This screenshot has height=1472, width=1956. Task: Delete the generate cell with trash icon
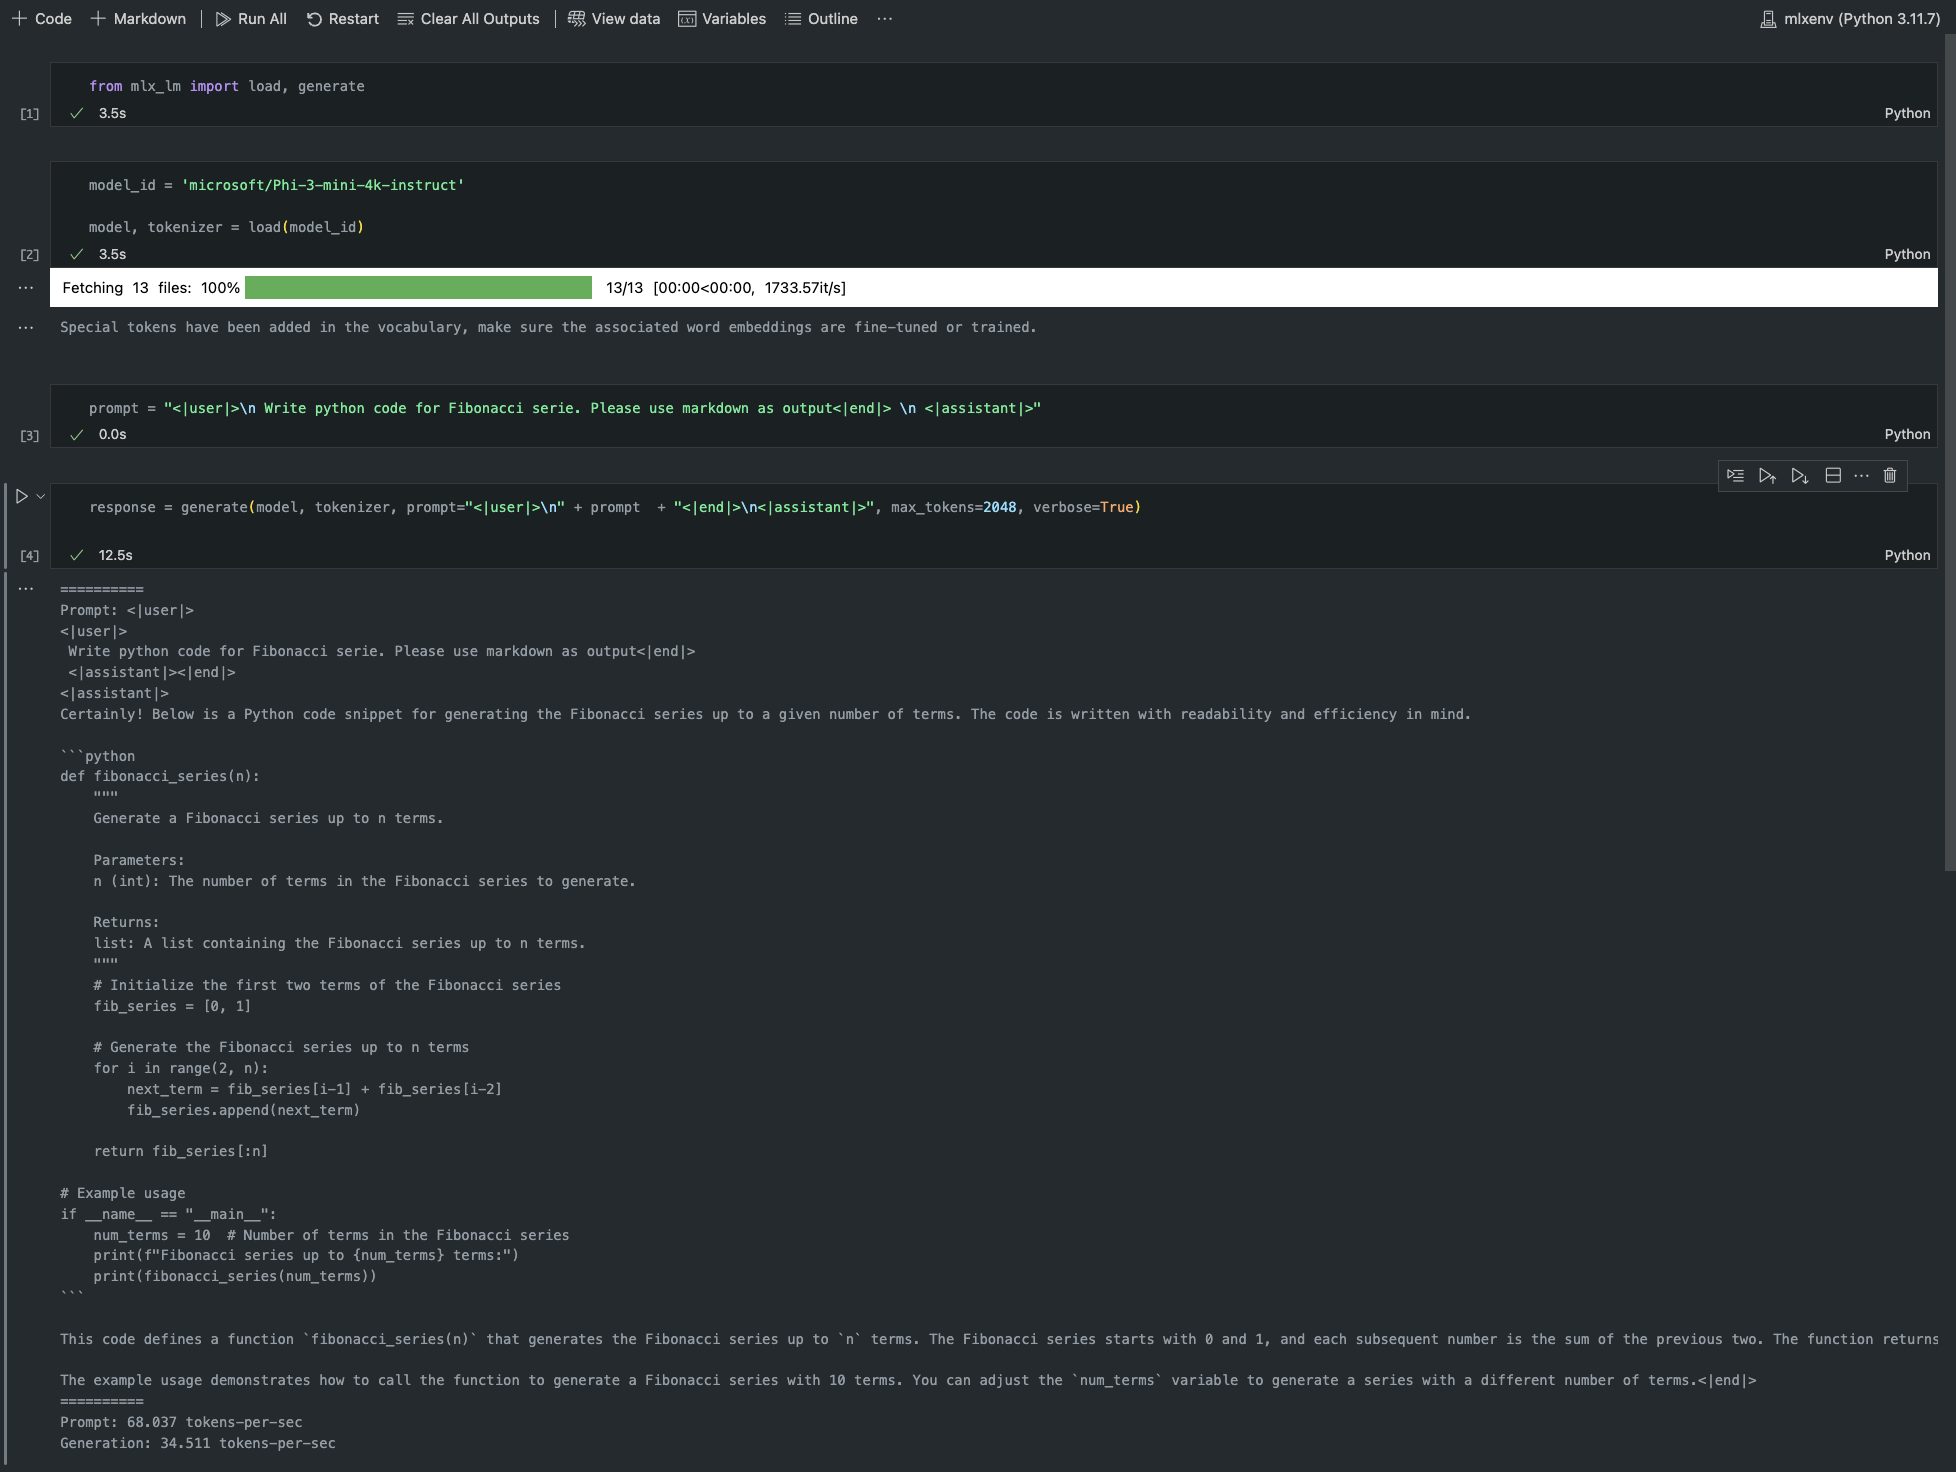tap(1890, 476)
